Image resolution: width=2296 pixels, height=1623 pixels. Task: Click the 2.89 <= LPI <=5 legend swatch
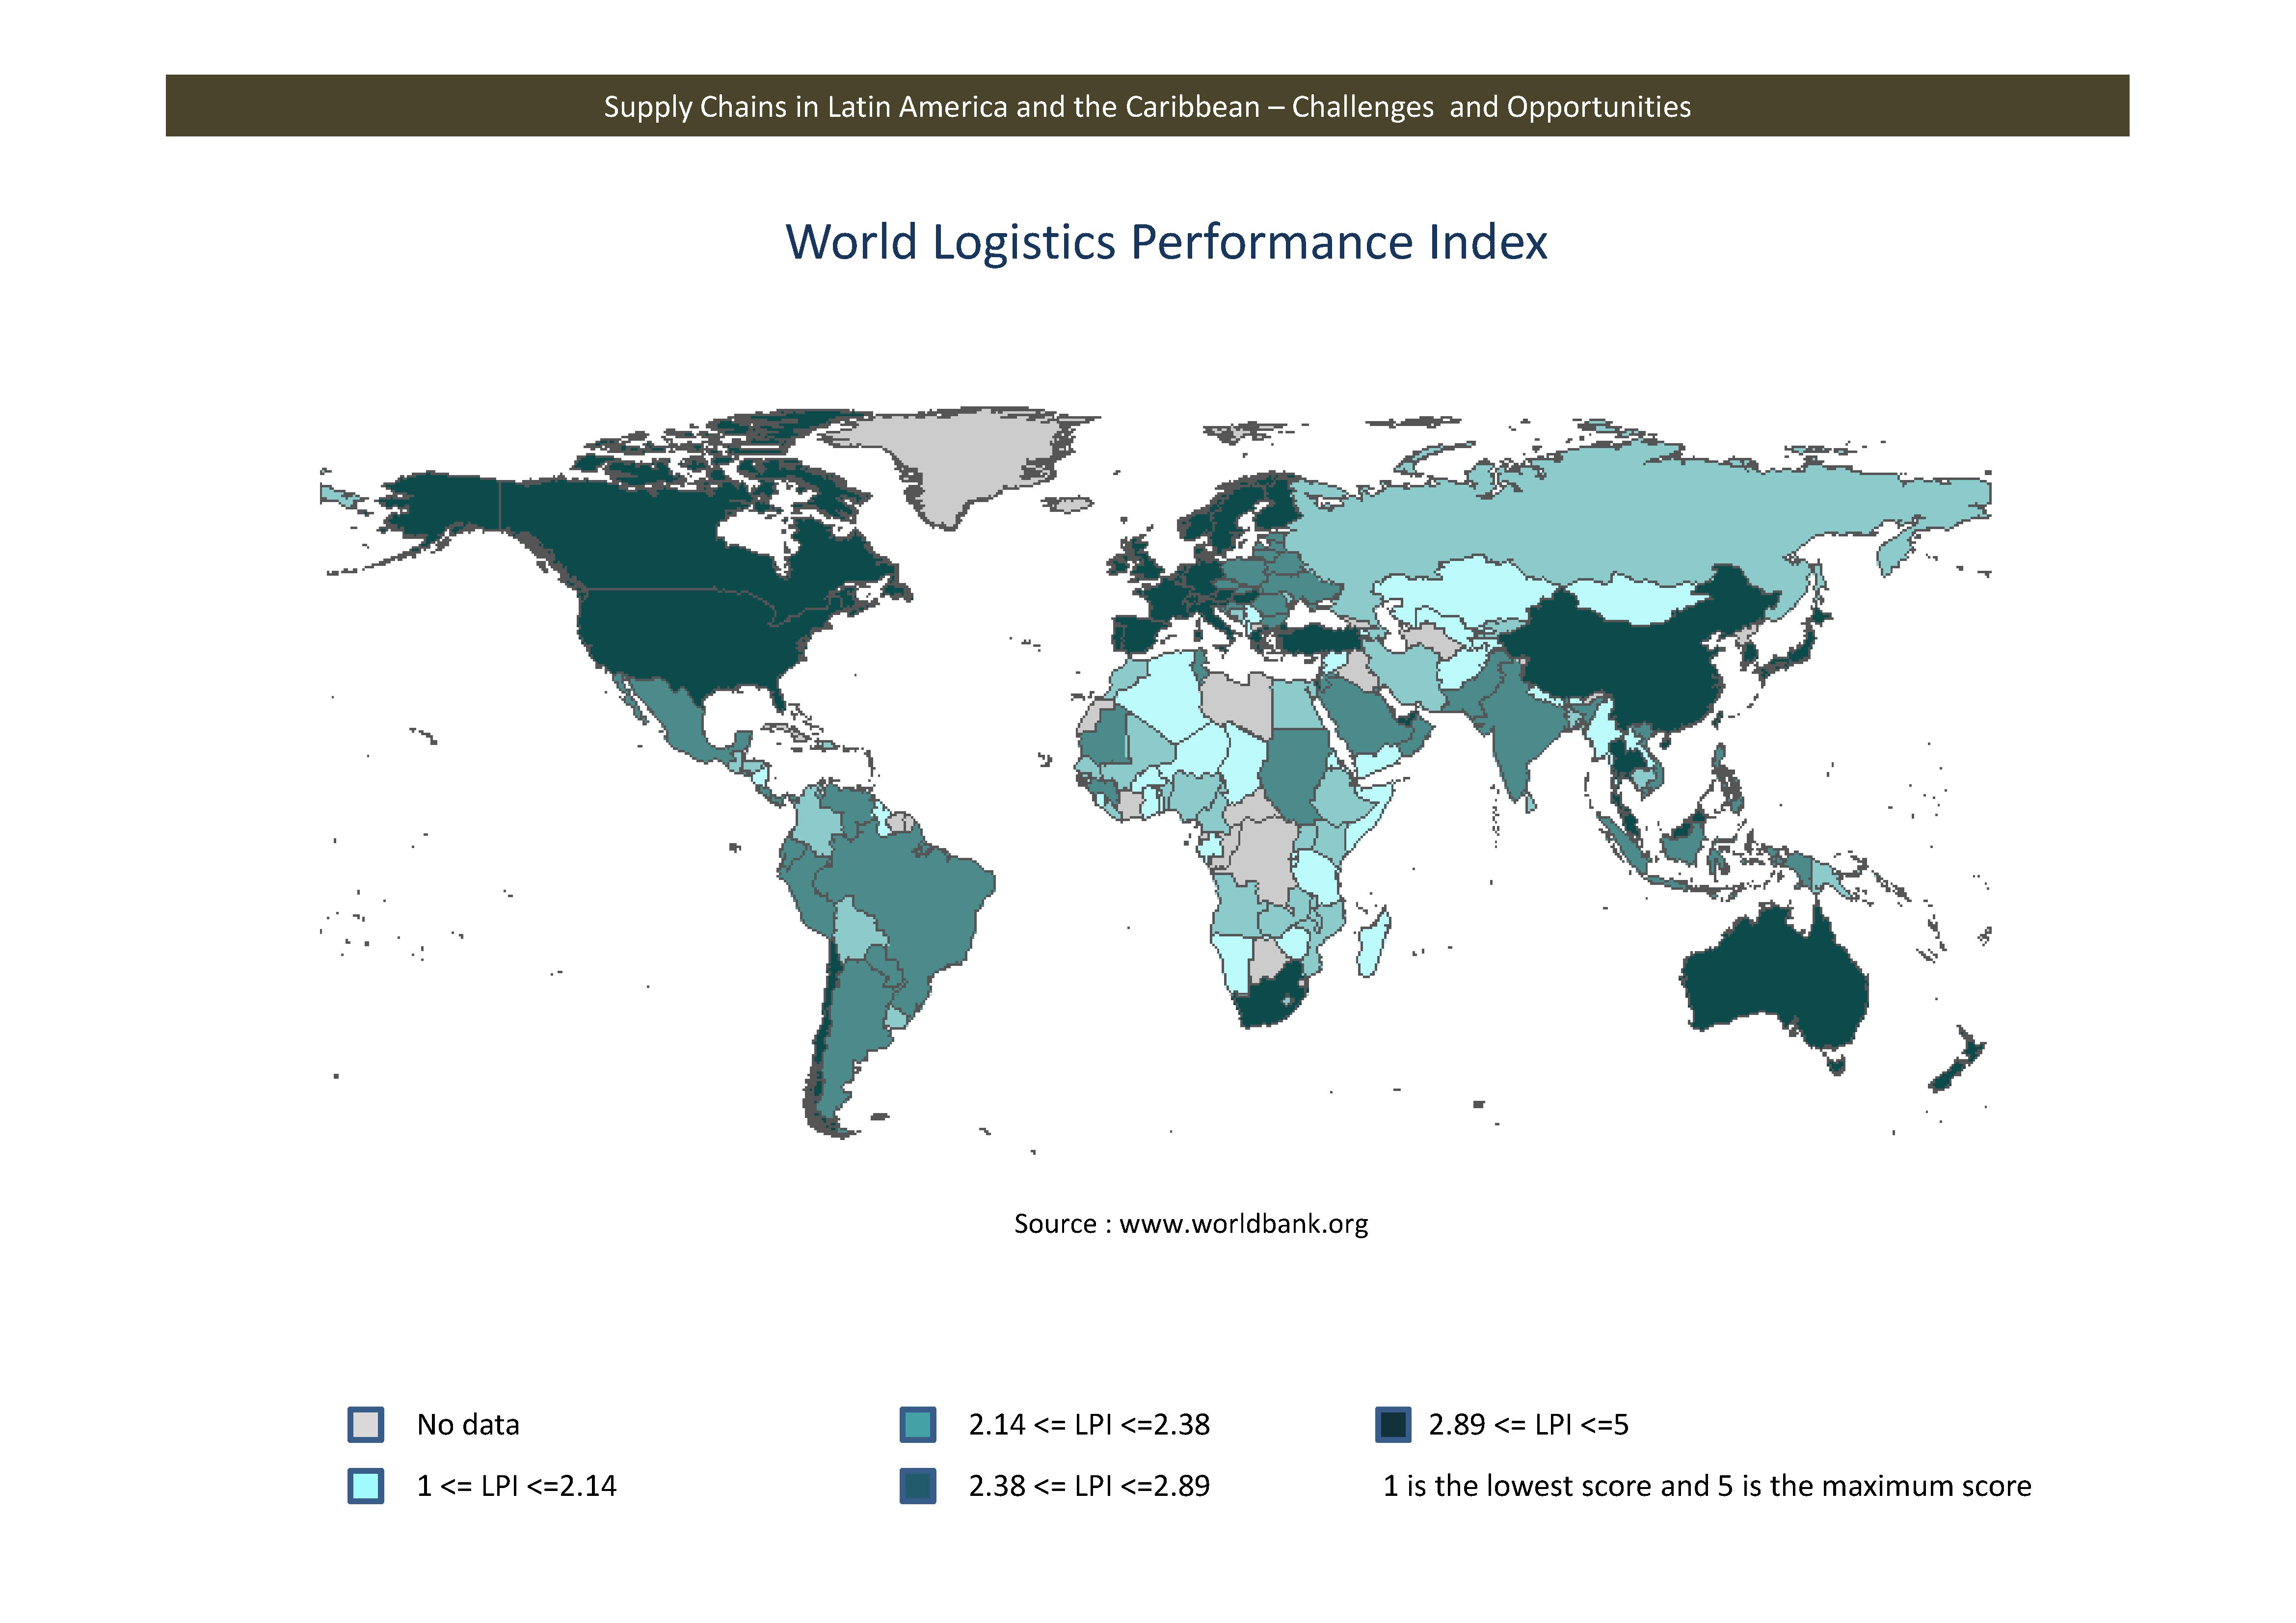pyautogui.click(x=1393, y=1424)
